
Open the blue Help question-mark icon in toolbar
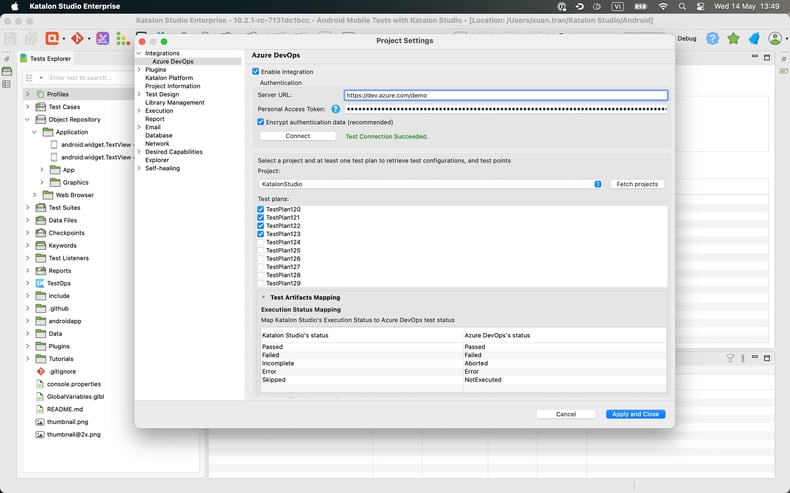(x=712, y=38)
